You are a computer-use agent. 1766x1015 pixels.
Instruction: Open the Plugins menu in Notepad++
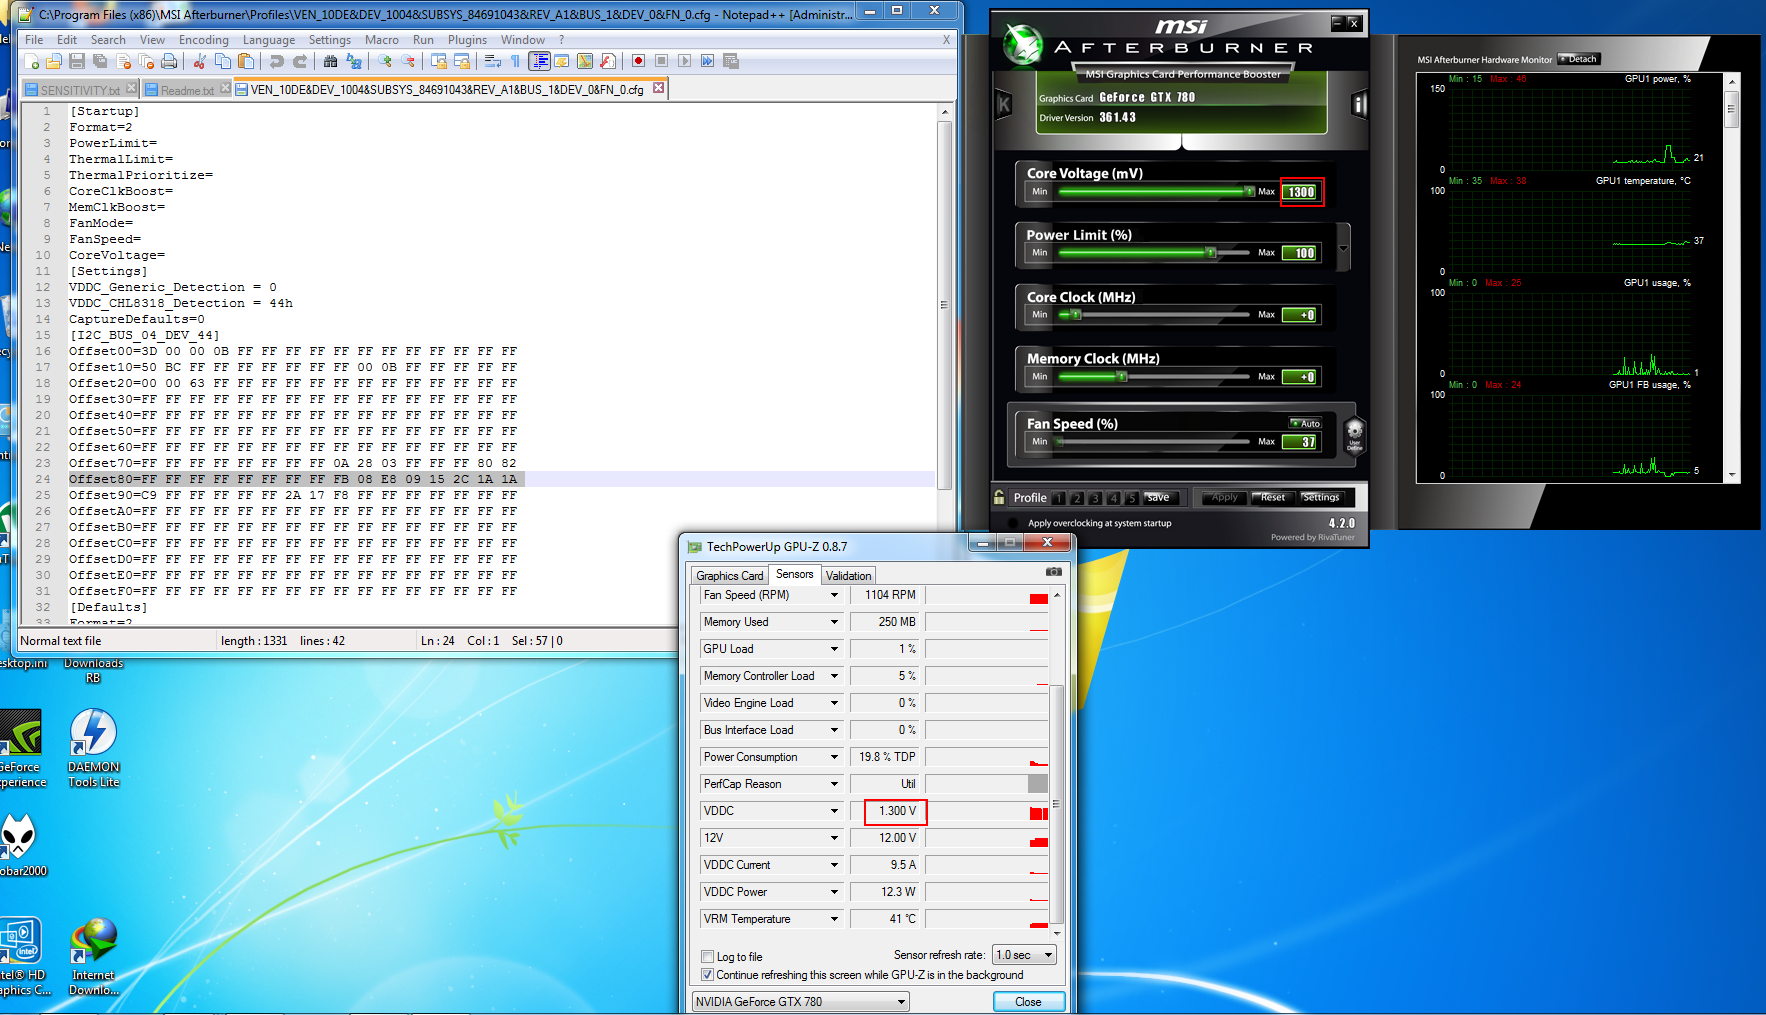tap(467, 40)
